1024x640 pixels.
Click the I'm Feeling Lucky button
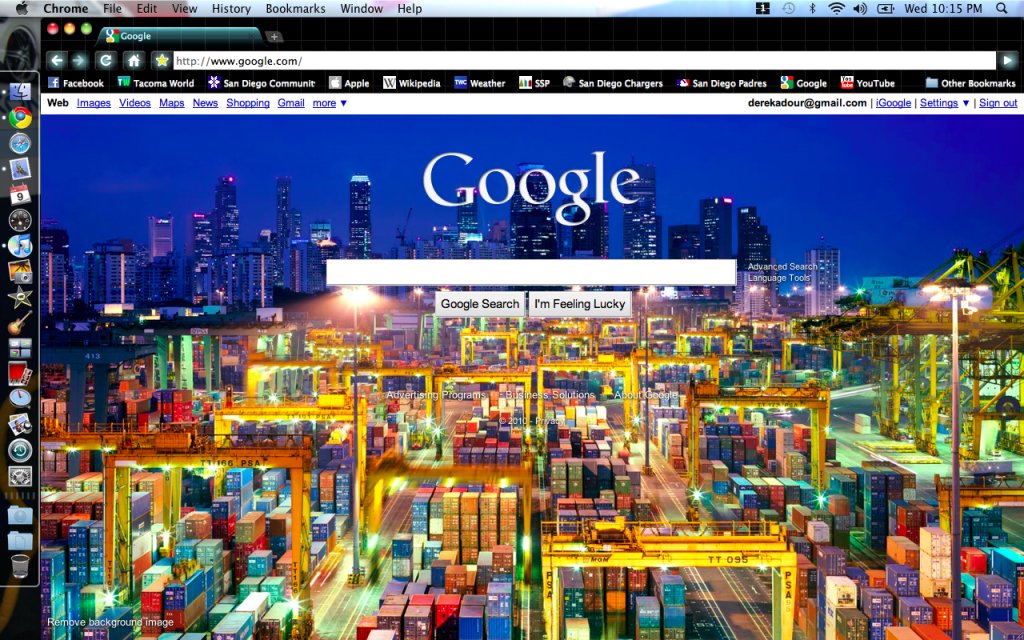click(580, 304)
